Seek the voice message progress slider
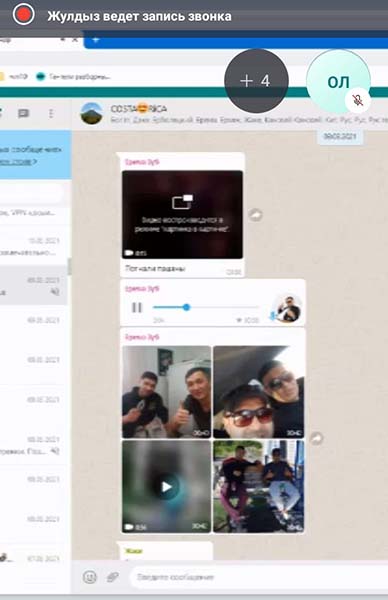Screen dimensions: 388x600 click(206, 307)
